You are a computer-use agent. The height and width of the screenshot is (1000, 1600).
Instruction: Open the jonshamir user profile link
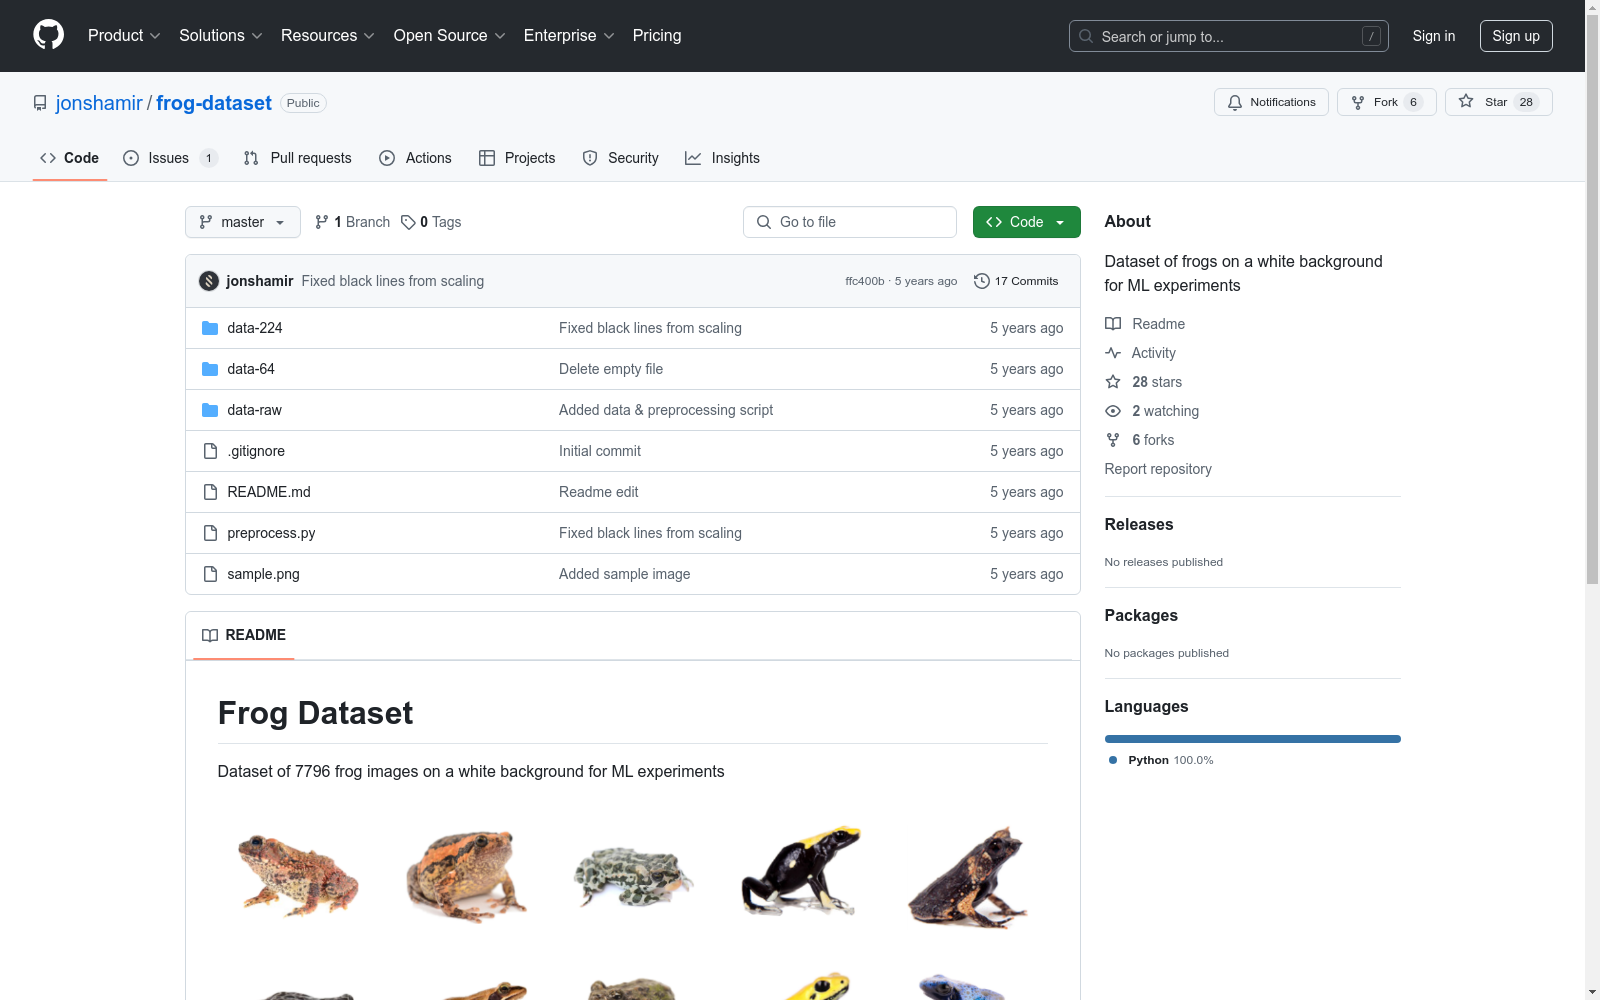99,103
